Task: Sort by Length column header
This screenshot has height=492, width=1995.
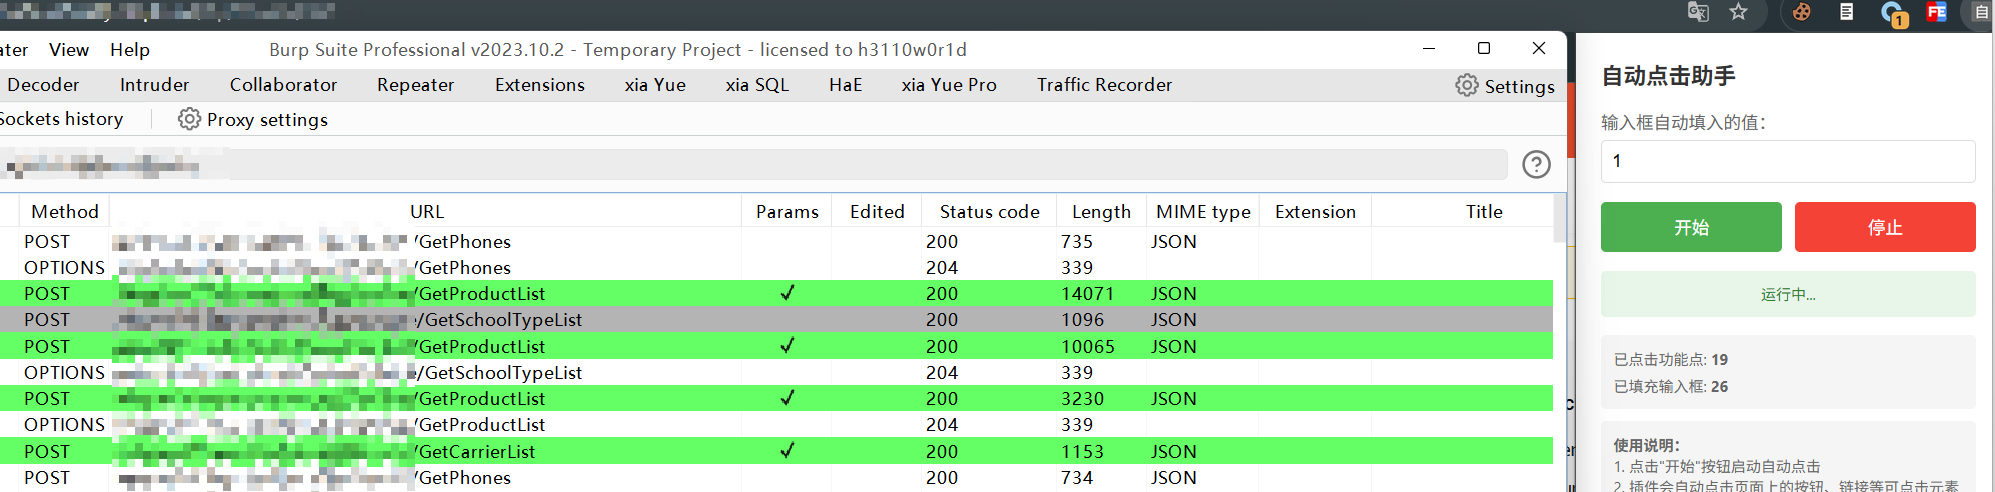Action: pos(1100,212)
